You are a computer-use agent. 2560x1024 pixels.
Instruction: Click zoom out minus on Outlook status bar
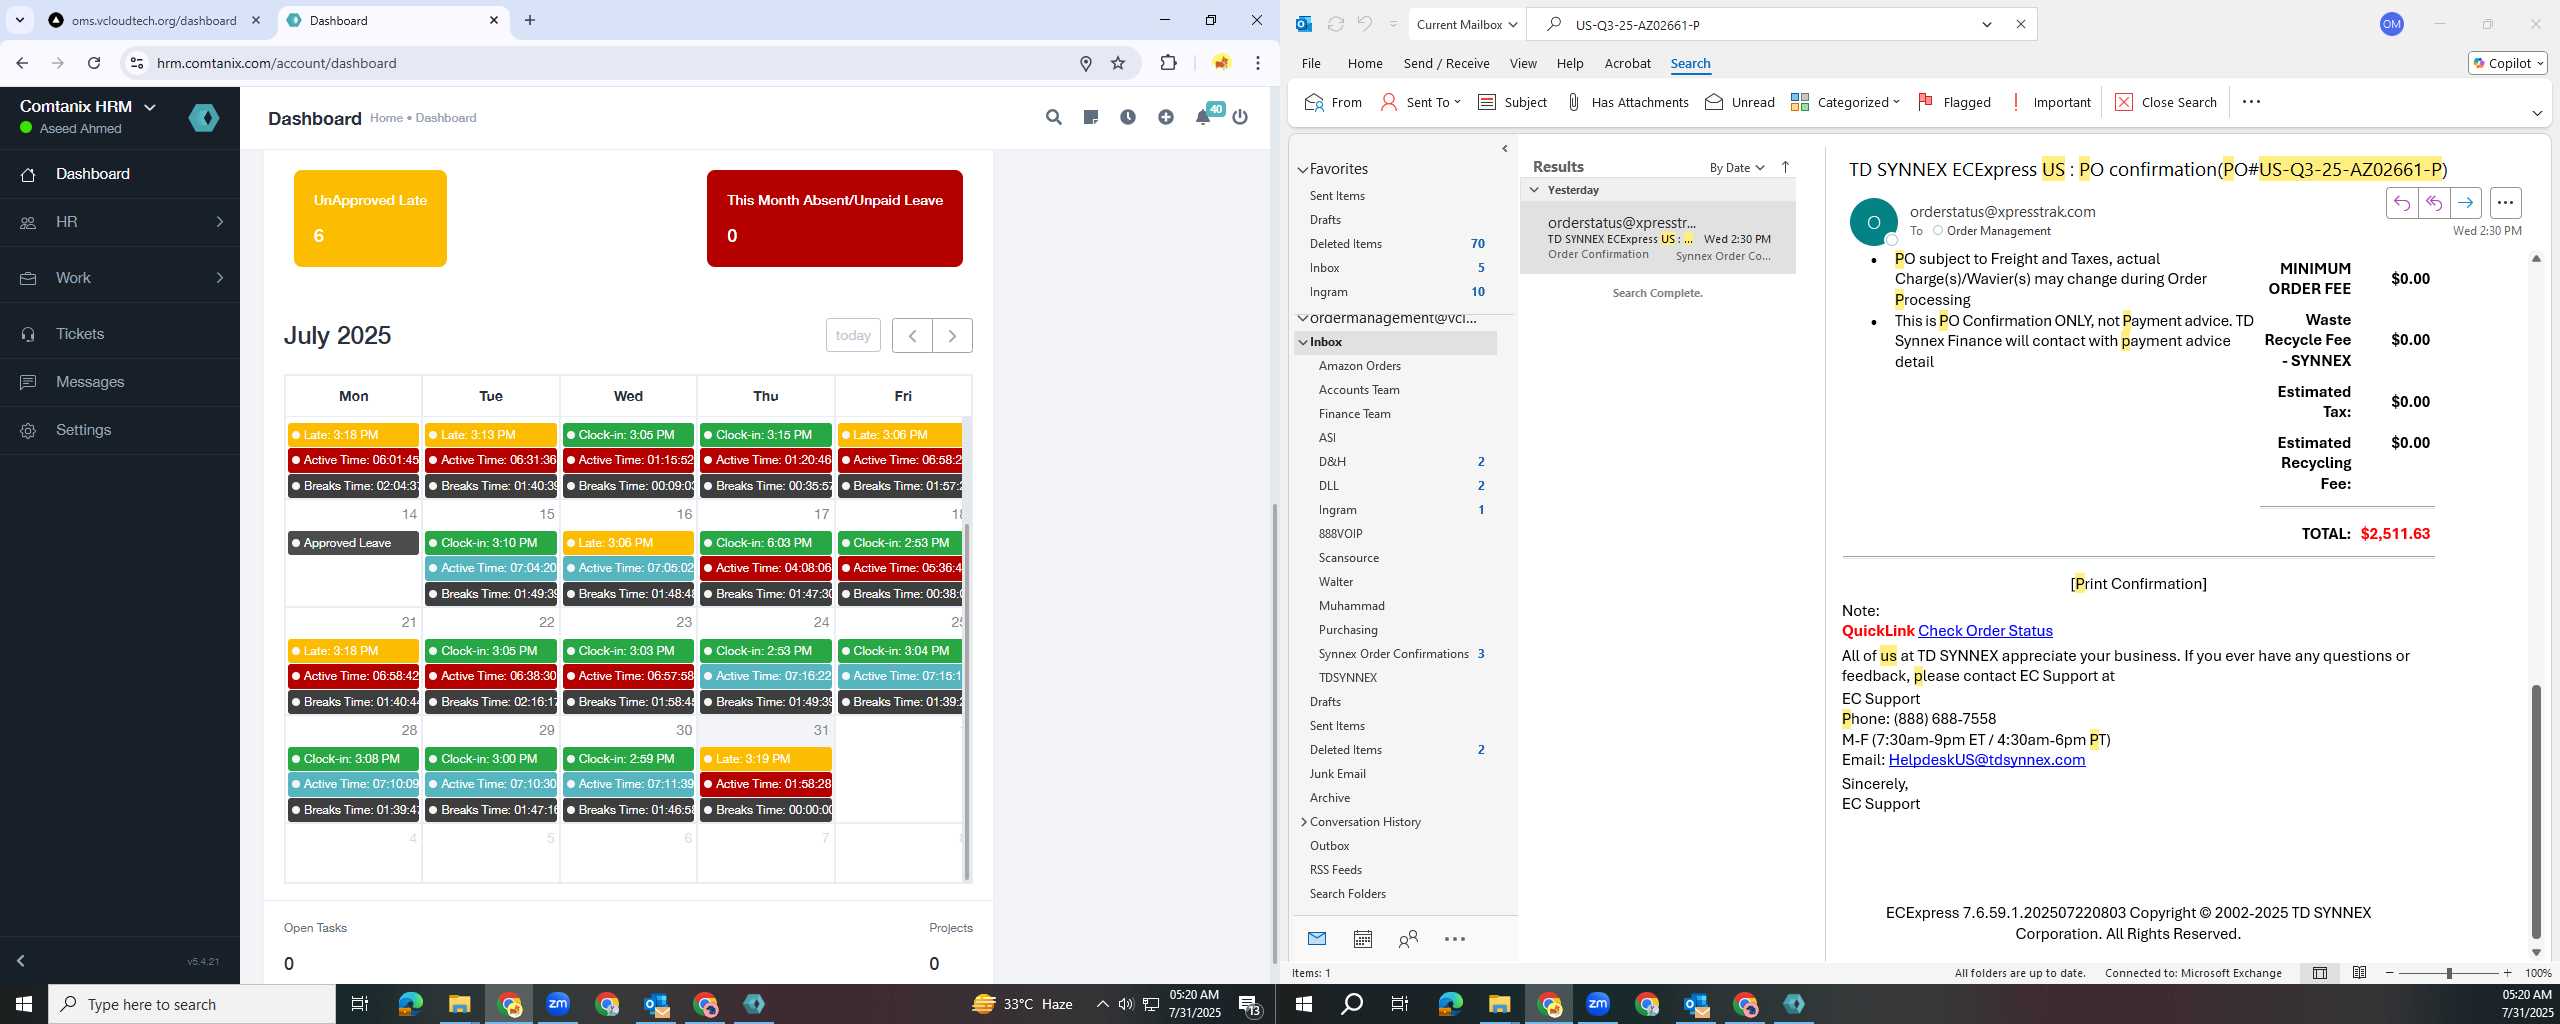[2390, 973]
